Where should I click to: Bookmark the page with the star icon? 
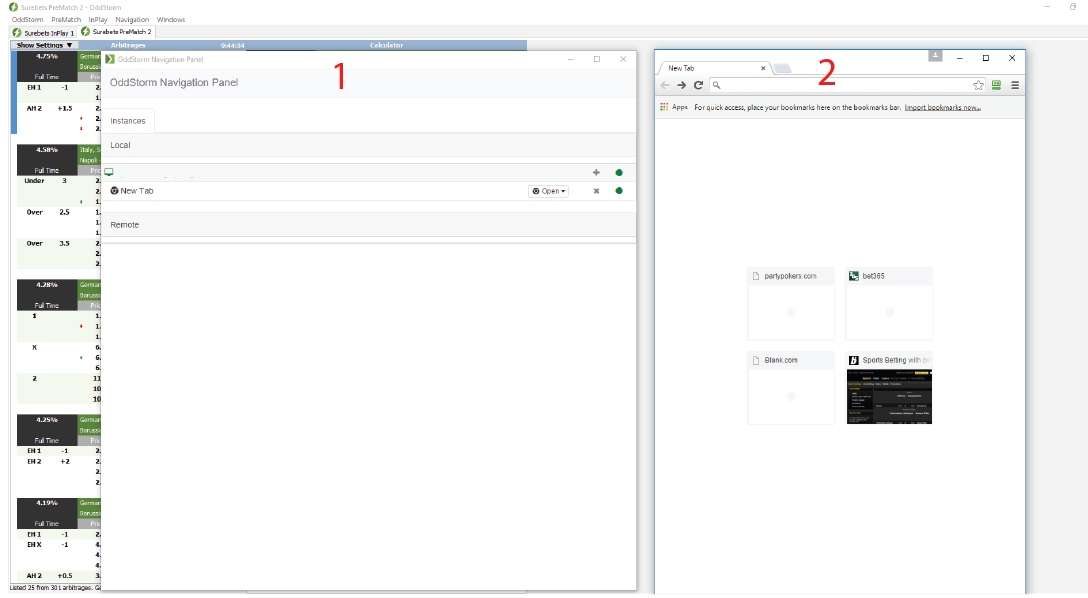(x=978, y=86)
